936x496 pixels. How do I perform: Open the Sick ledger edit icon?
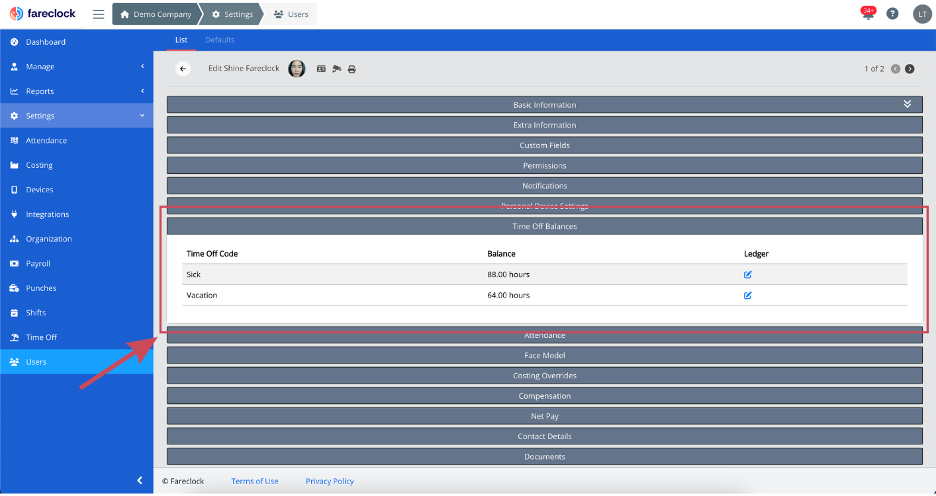[747, 275]
